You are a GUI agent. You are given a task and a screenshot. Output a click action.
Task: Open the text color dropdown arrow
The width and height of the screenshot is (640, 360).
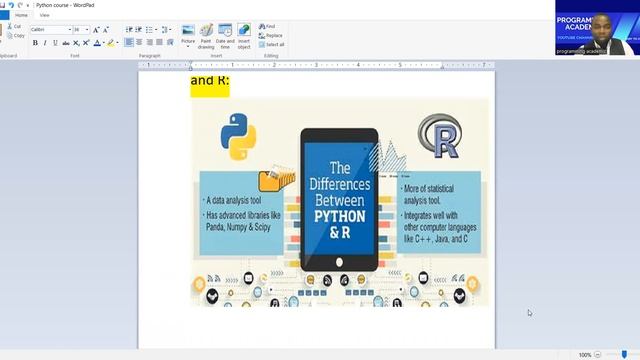tap(104, 42)
